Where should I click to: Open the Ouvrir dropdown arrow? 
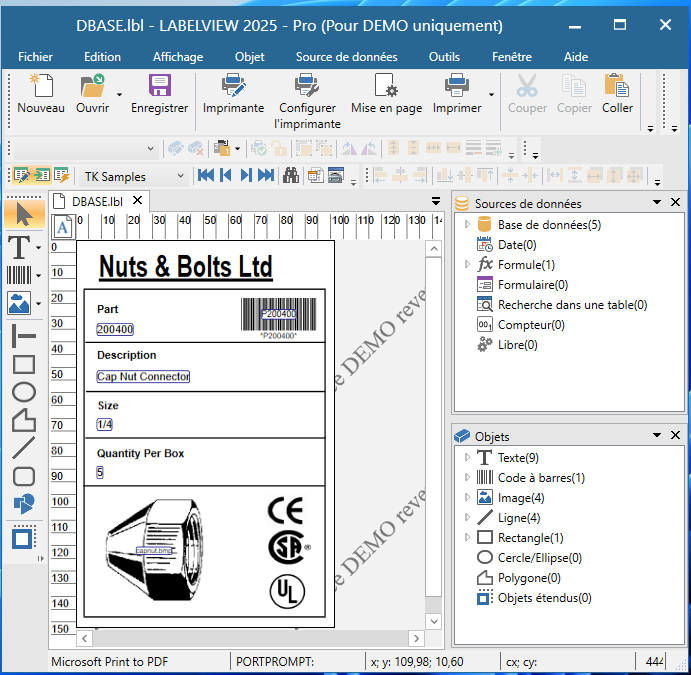click(119, 94)
